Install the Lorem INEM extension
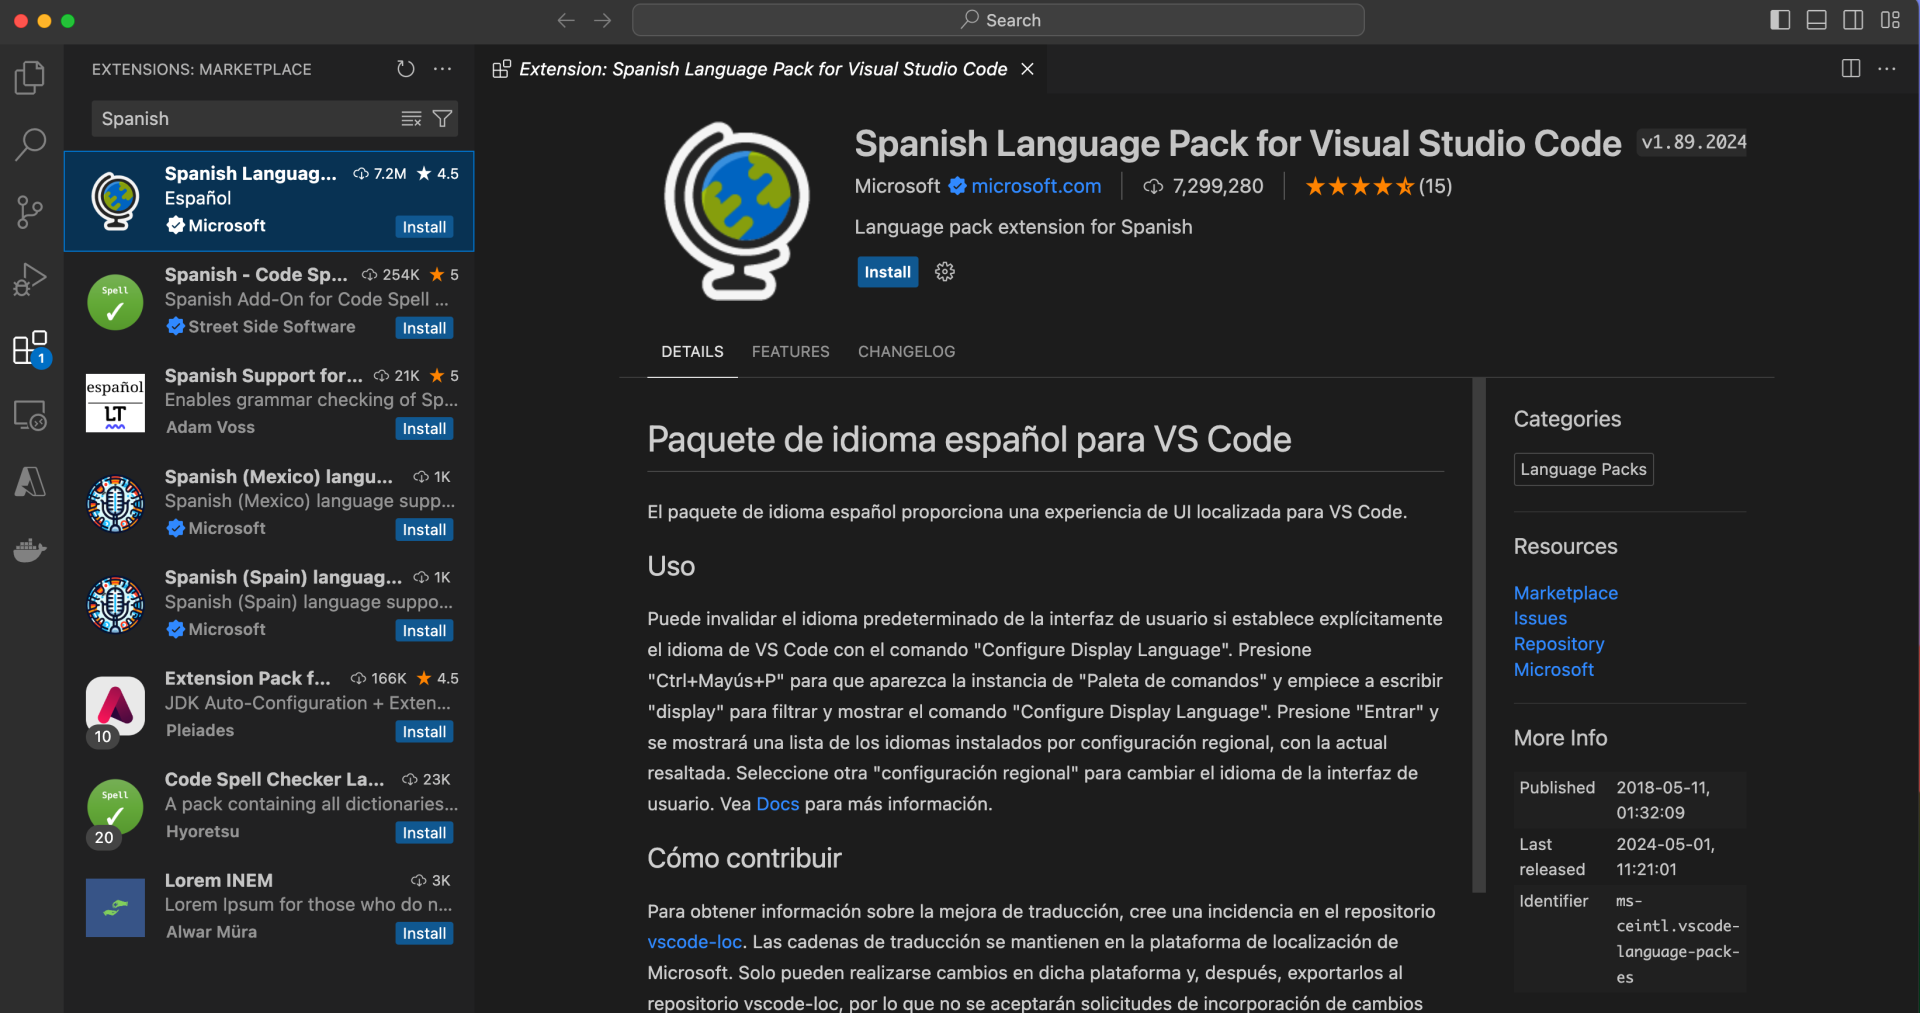Viewport: 1920px width, 1013px height. (x=424, y=934)
